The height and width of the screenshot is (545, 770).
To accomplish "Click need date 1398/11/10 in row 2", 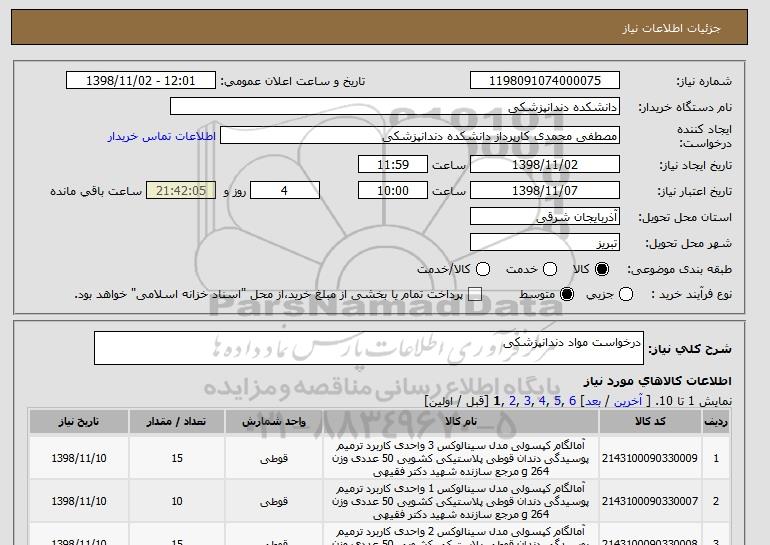I will [79, 501].
